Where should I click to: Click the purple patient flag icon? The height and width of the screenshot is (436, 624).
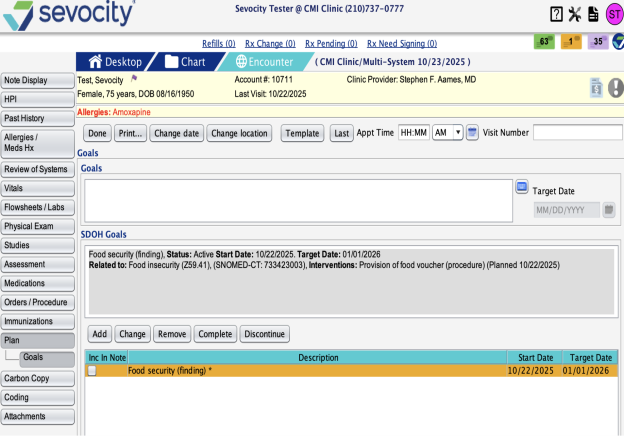(x=135, y=77)
